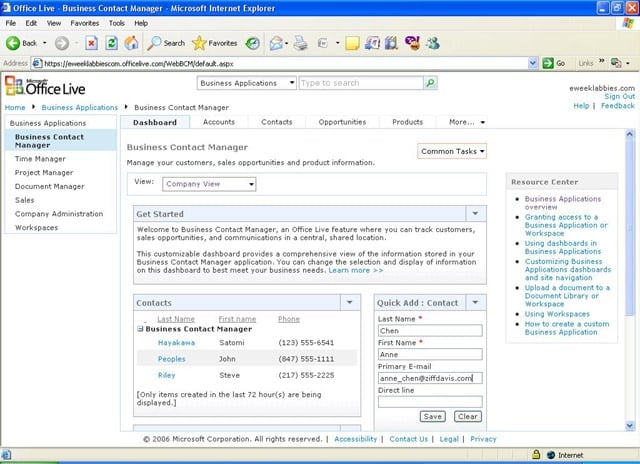The height and width of the screenshot is (464, 640).
Task: Open the Favorites menu
Action: [x=84, y=23]
